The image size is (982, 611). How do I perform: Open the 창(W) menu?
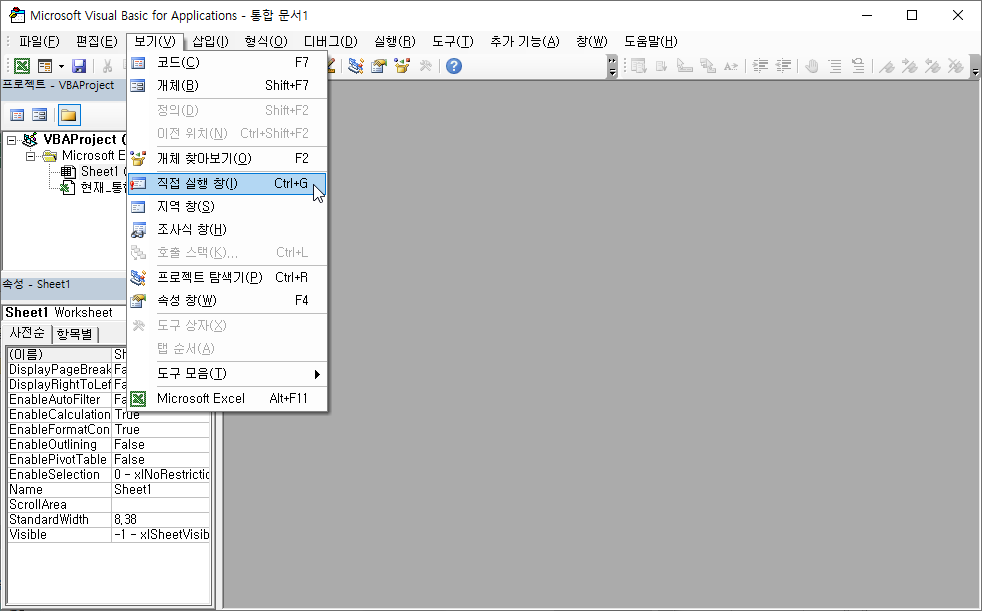click(592, 41)
